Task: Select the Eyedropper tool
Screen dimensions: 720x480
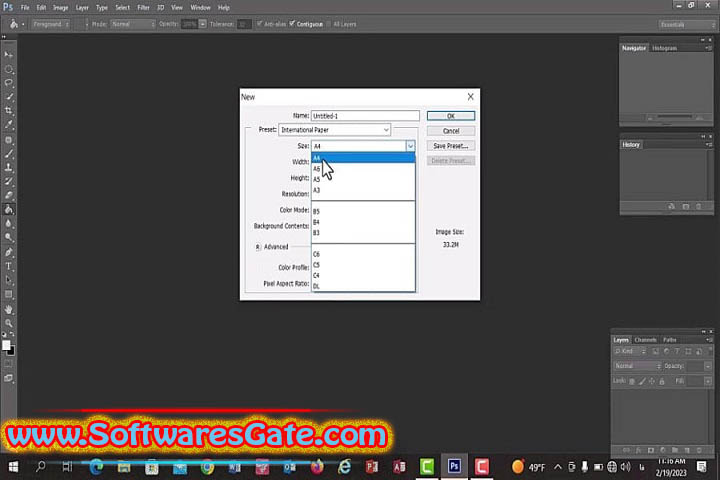Action: pyautogui.click(x=8, y=125)
